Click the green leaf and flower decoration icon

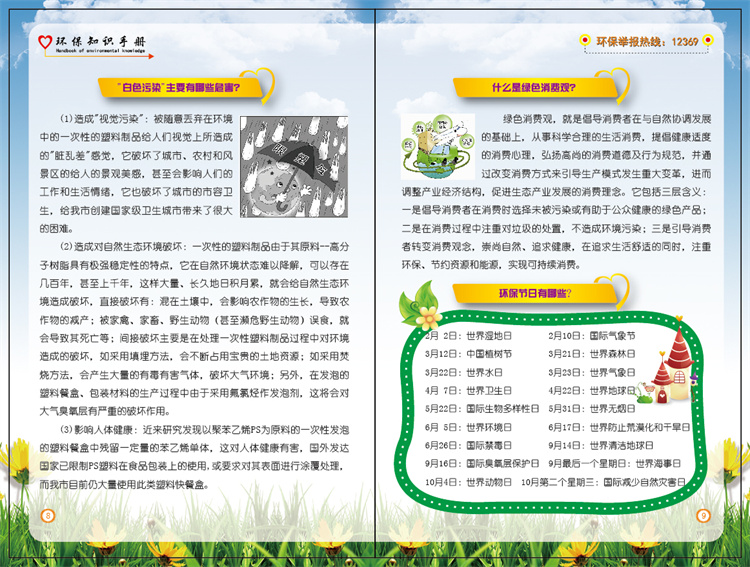click(x=420, y=305)
